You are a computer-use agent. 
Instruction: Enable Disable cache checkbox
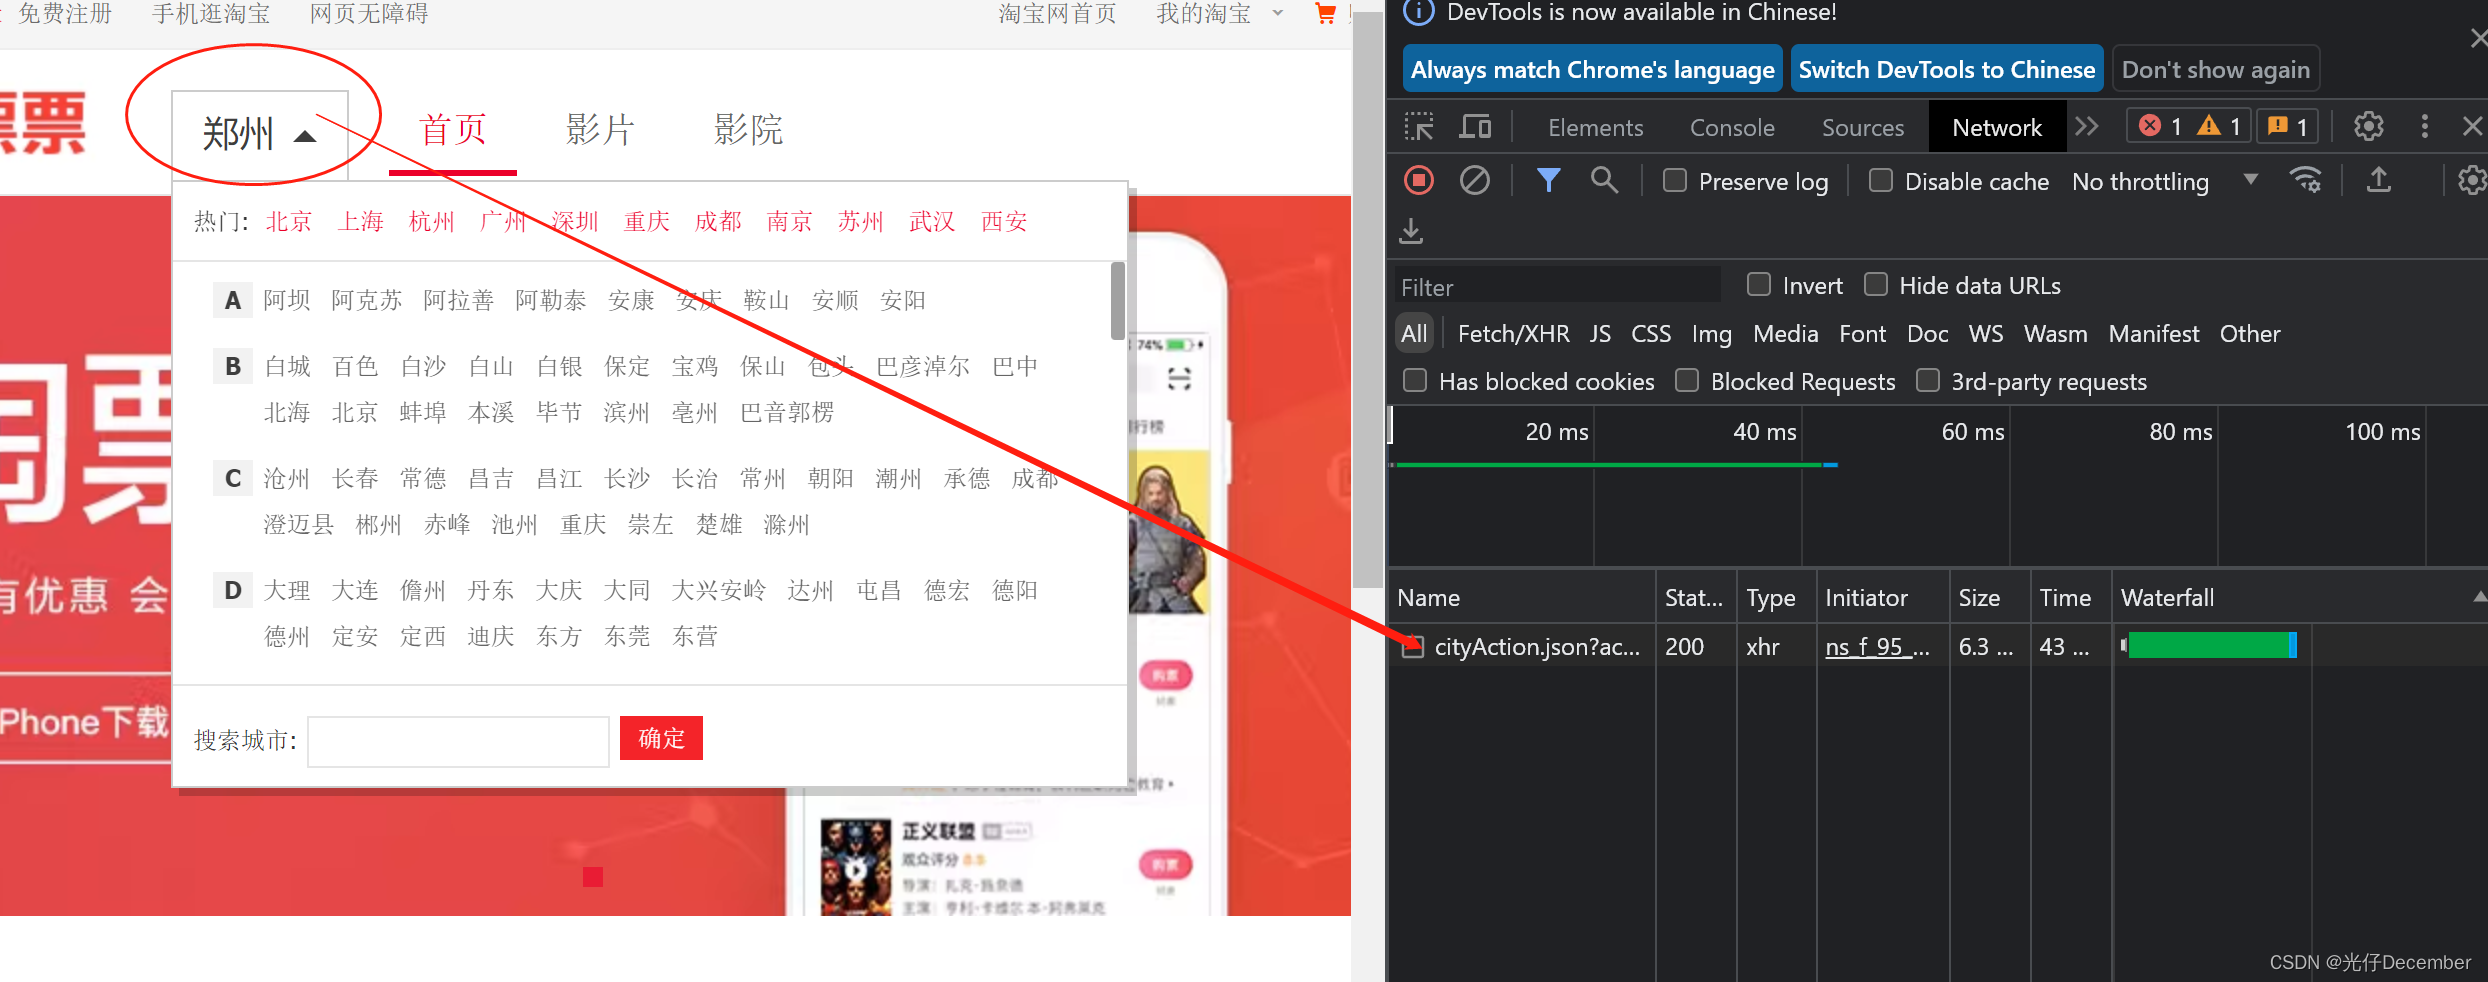click(x=1881, y=180)
